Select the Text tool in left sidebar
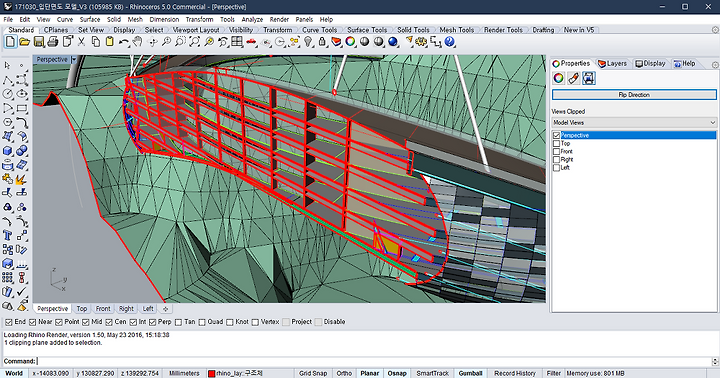720x378 pixels. [8, 236]
